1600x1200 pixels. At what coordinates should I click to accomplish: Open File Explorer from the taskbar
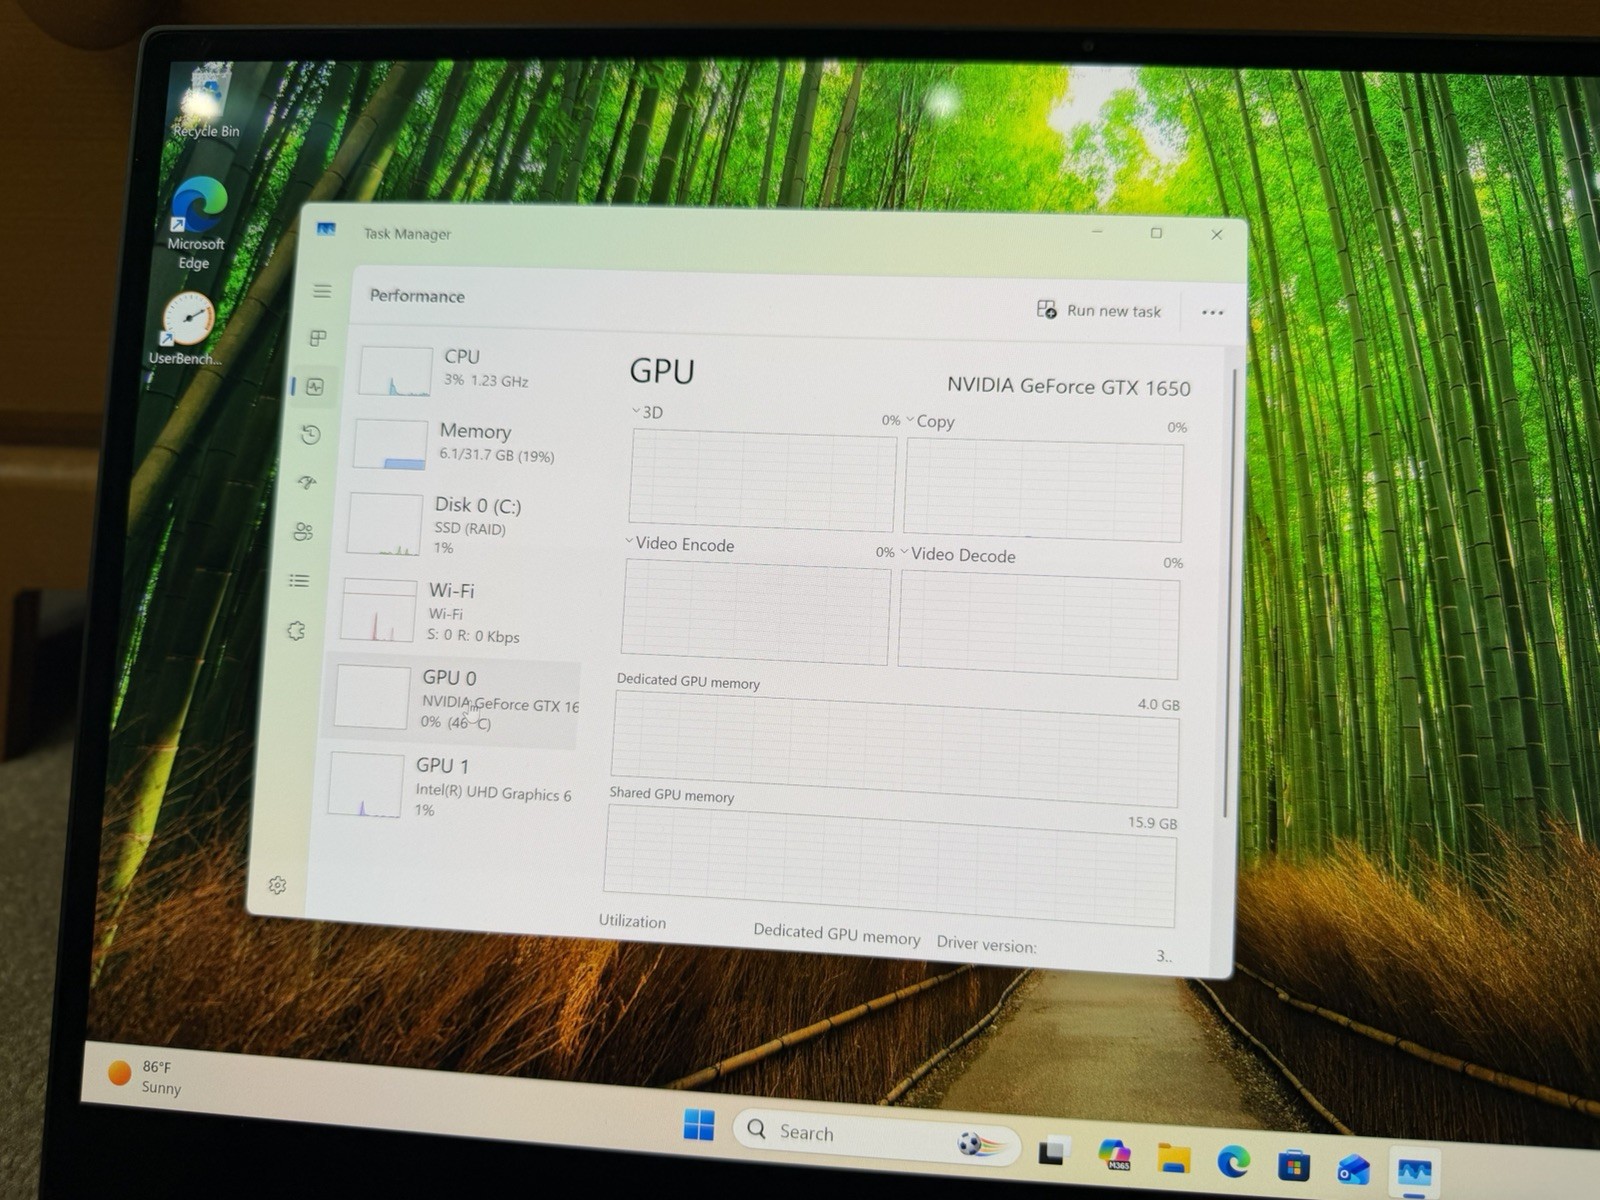pos(1174,1159)
